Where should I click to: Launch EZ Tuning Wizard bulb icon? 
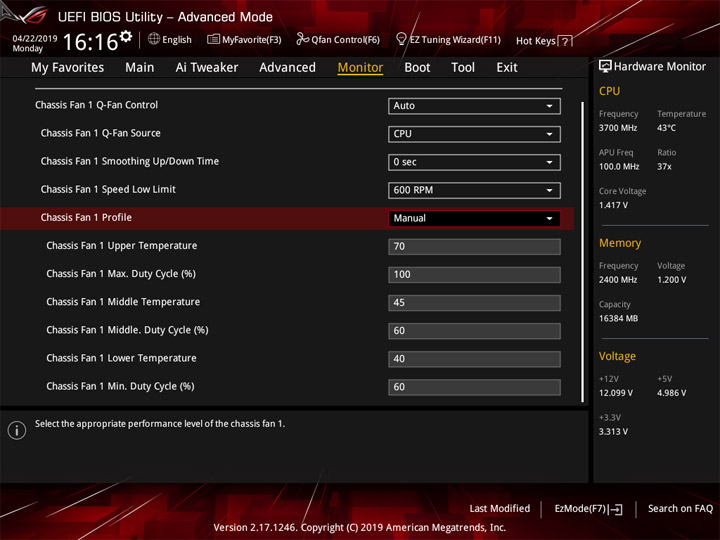(401, 39)
